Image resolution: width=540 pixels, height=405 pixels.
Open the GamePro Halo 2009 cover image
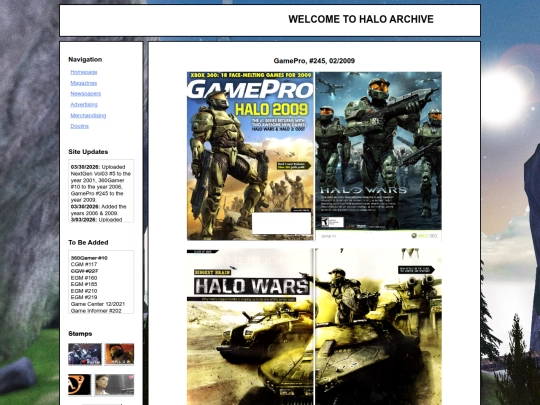250,156
